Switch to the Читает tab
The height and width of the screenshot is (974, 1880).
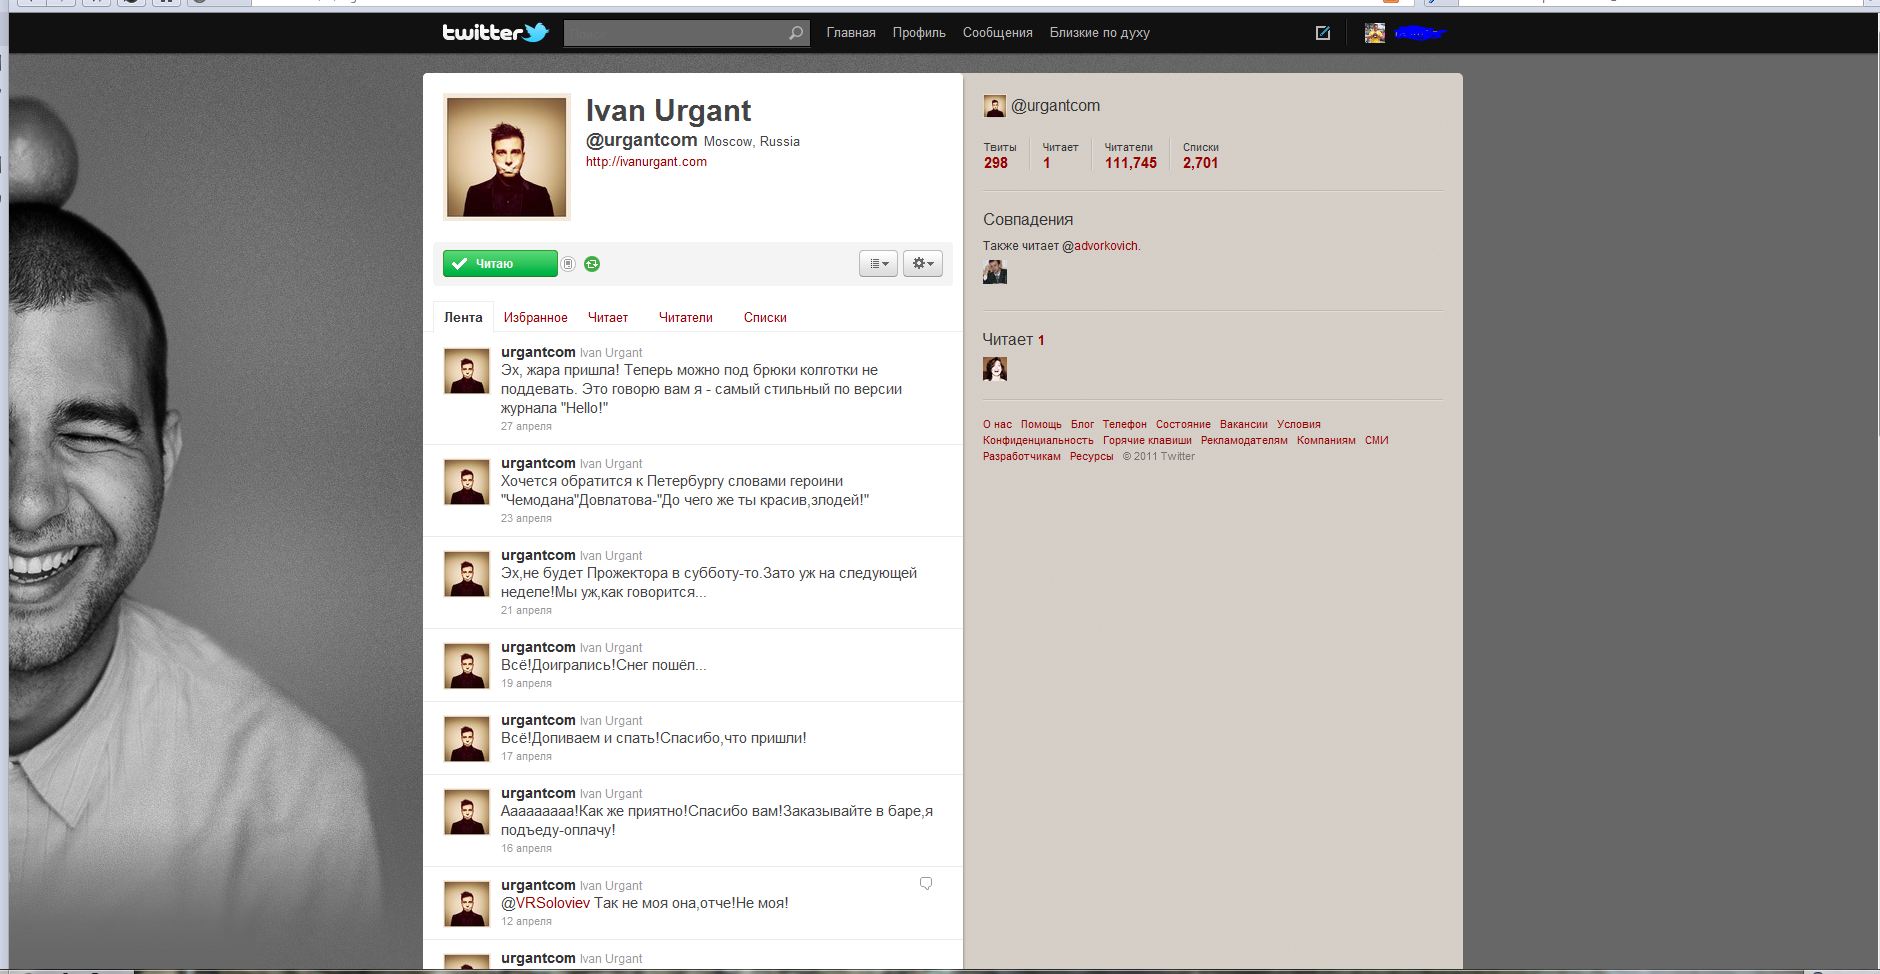point(608,317)
